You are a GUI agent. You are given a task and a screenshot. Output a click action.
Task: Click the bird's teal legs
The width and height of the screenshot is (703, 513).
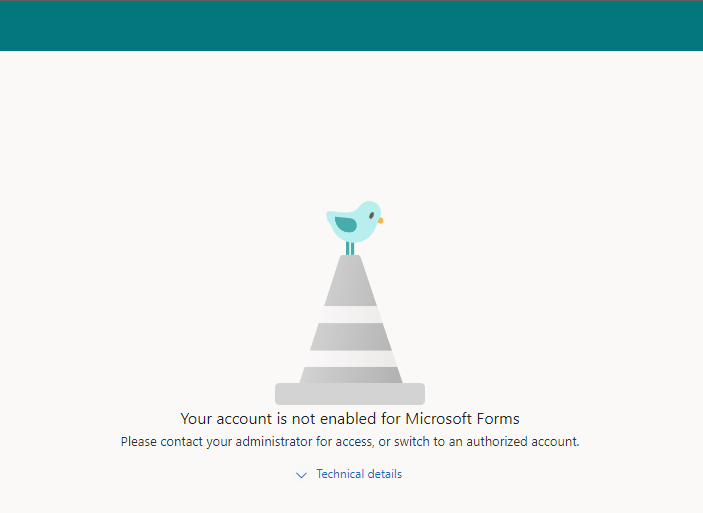click(x=350, y=247)
